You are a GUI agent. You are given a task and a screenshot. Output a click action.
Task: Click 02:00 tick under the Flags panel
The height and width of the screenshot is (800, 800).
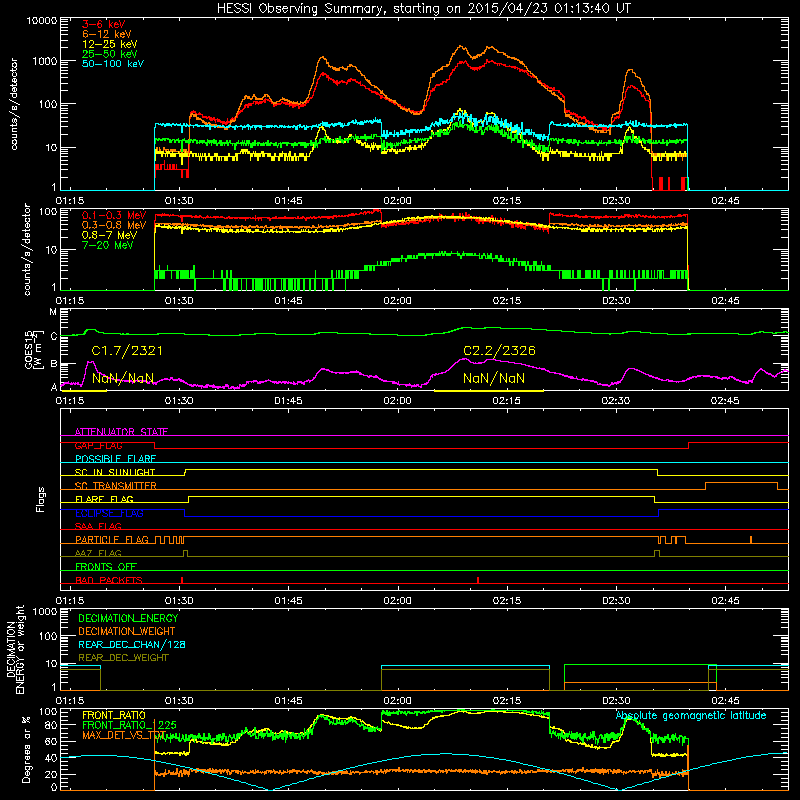tap(397, 601)
